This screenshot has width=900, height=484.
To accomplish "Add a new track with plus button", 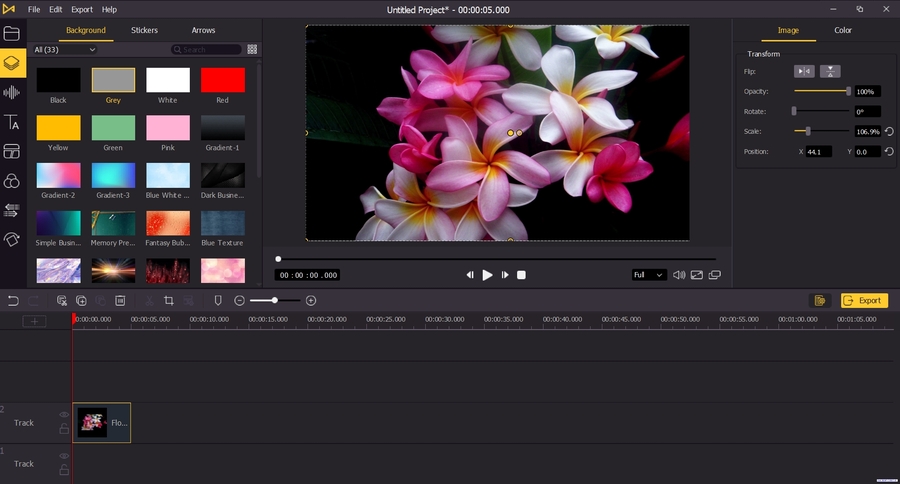I will 34,321.
